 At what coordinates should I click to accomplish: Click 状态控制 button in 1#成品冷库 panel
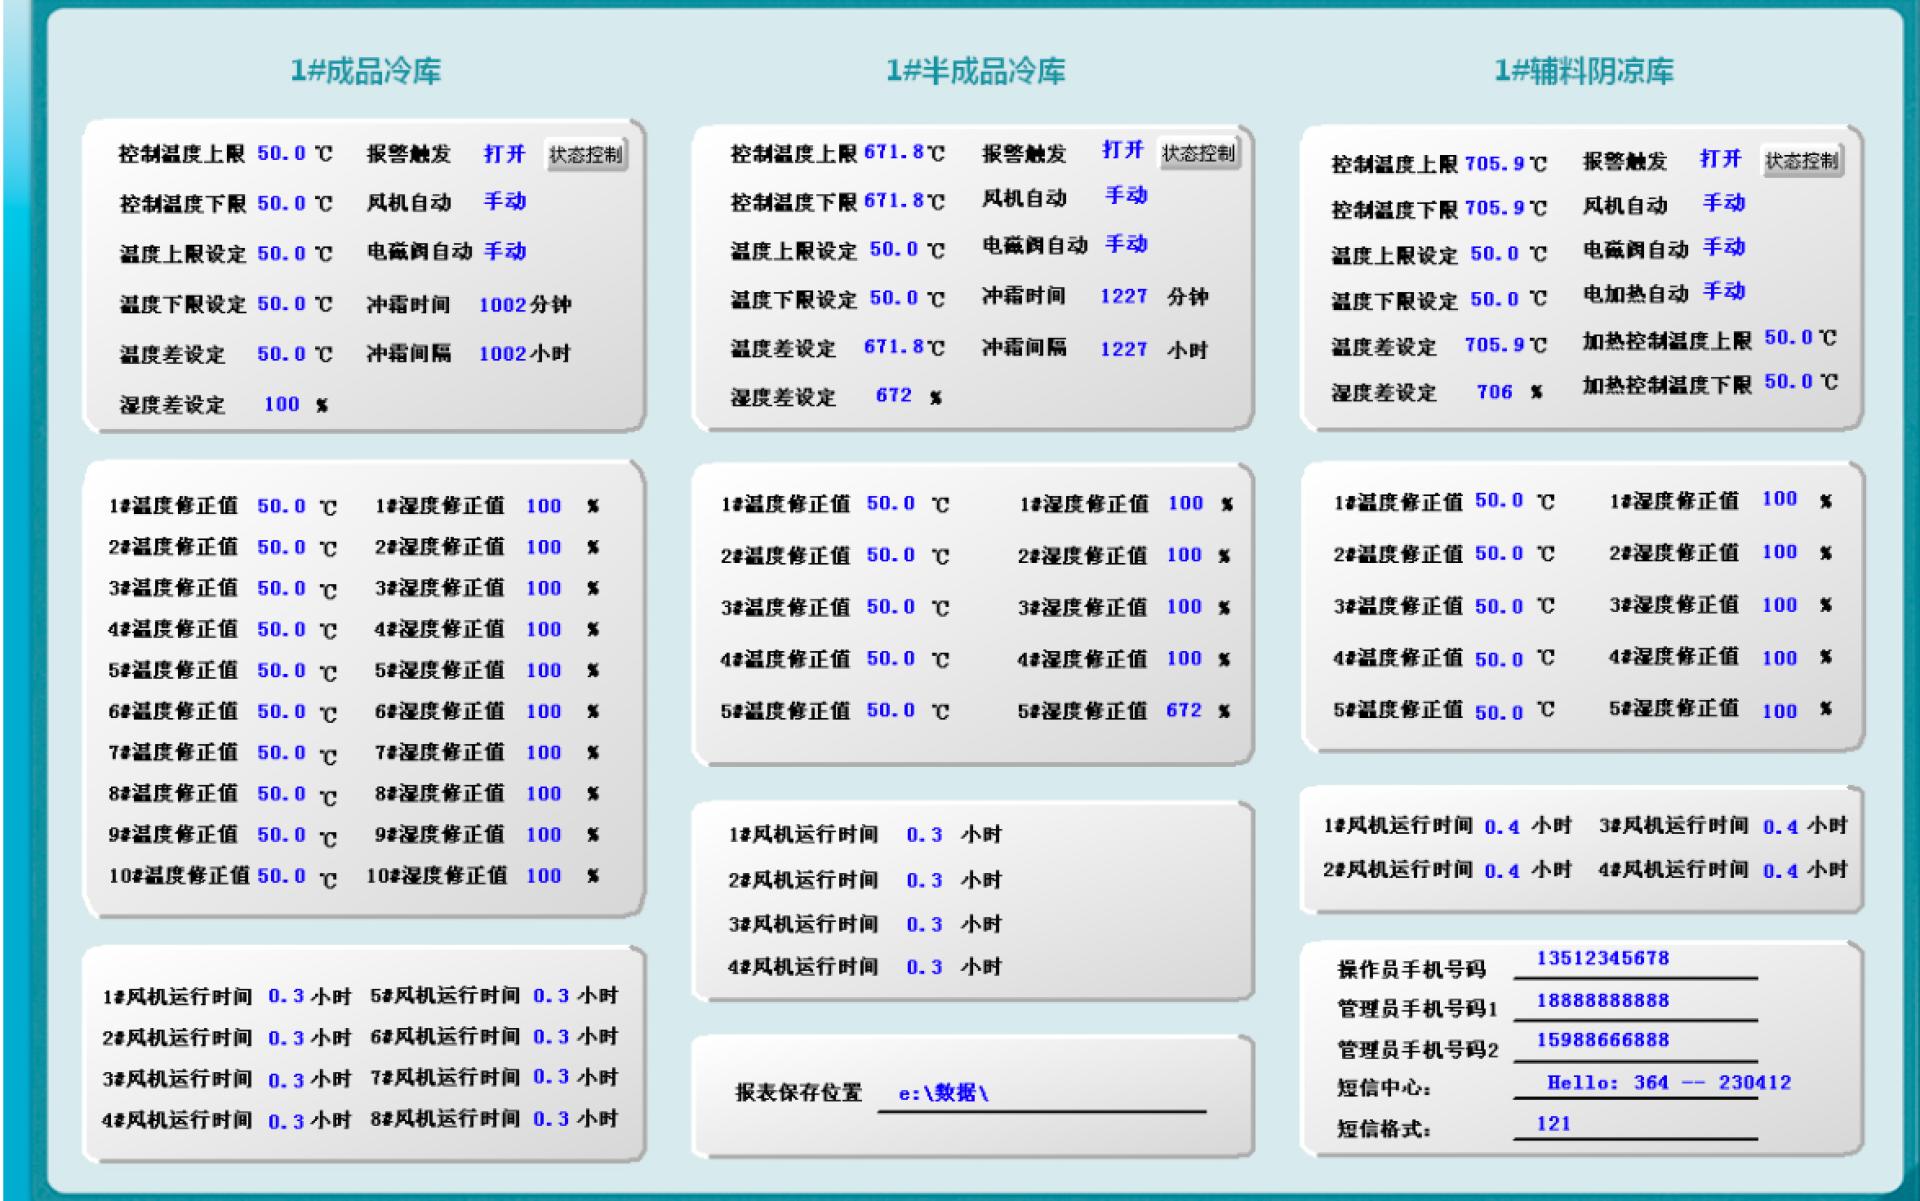(x=586, y=155)
